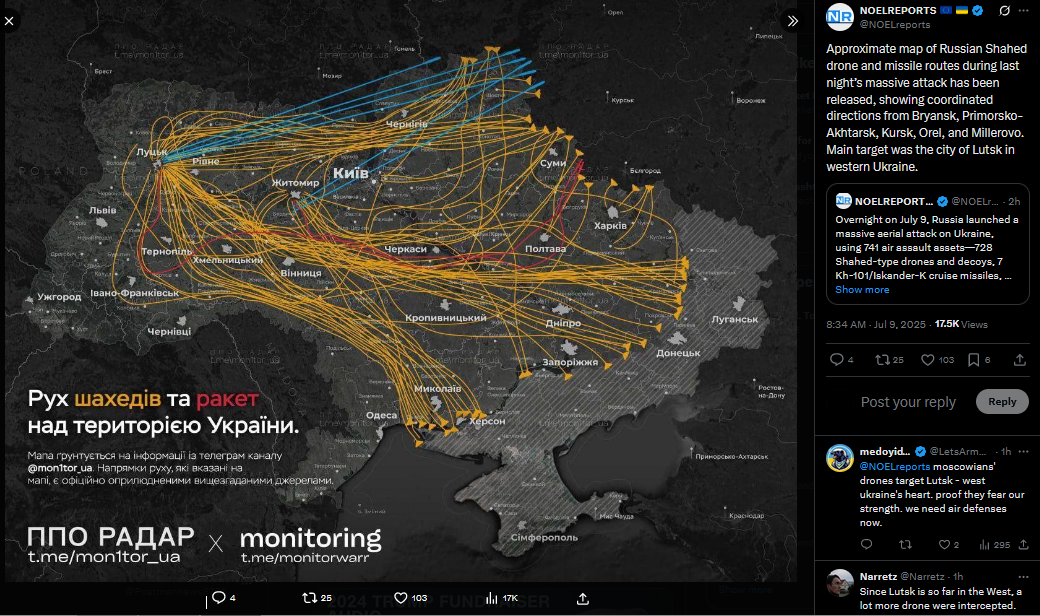The image size is (1040, 616).
Task: Open the @NOELreports handle link
Action: click(x=895, y=25)
